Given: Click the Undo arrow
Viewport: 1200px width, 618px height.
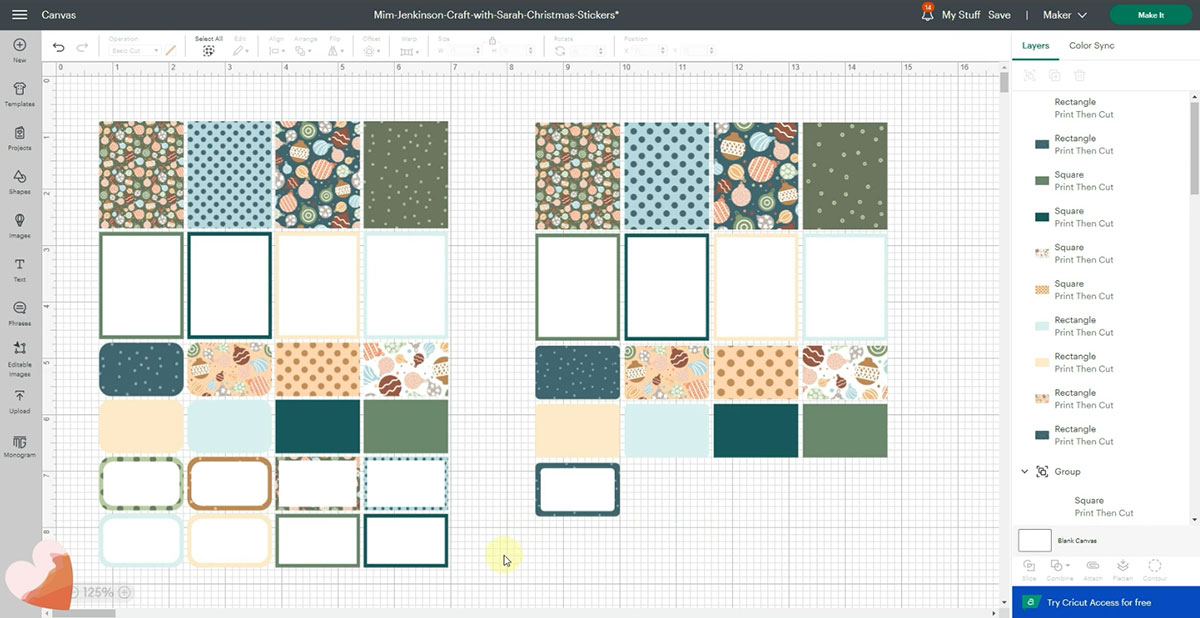Looking at the screenshot, I should click(58, 47).
